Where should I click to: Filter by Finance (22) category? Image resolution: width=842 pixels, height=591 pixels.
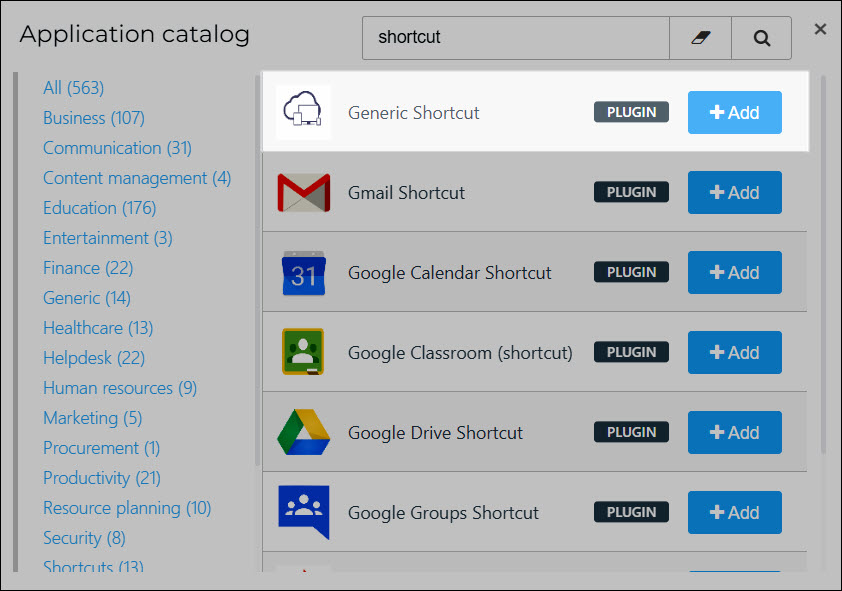(88, 268)
